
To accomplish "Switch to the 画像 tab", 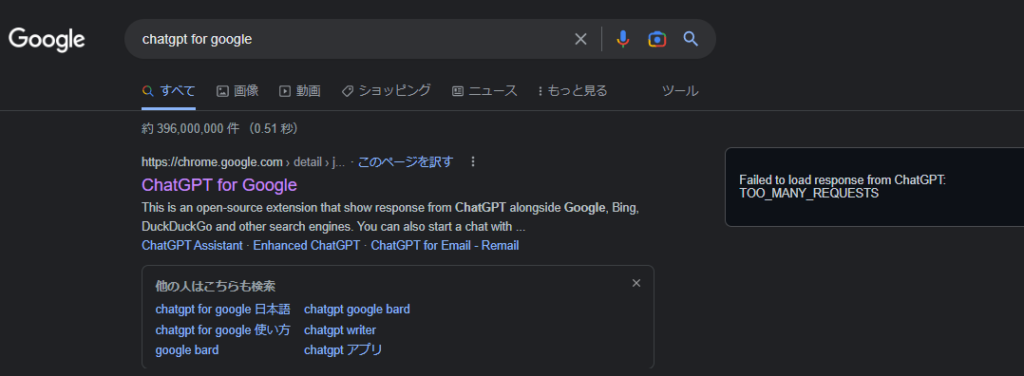I will (x=238, y=91).
